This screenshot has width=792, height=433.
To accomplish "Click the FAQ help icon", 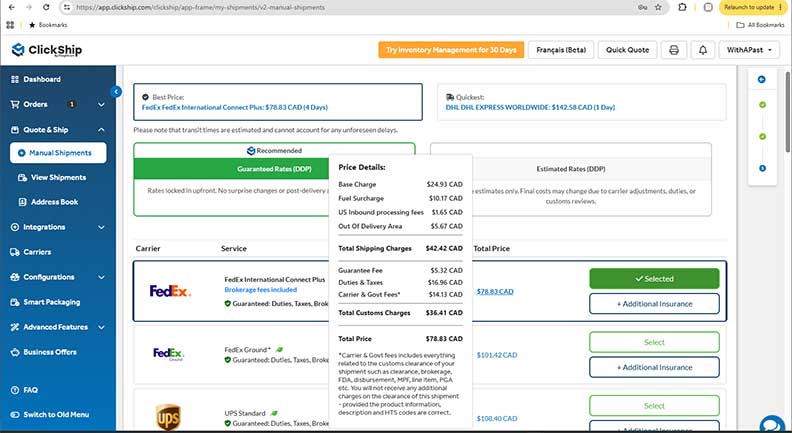I will (15, 390).
